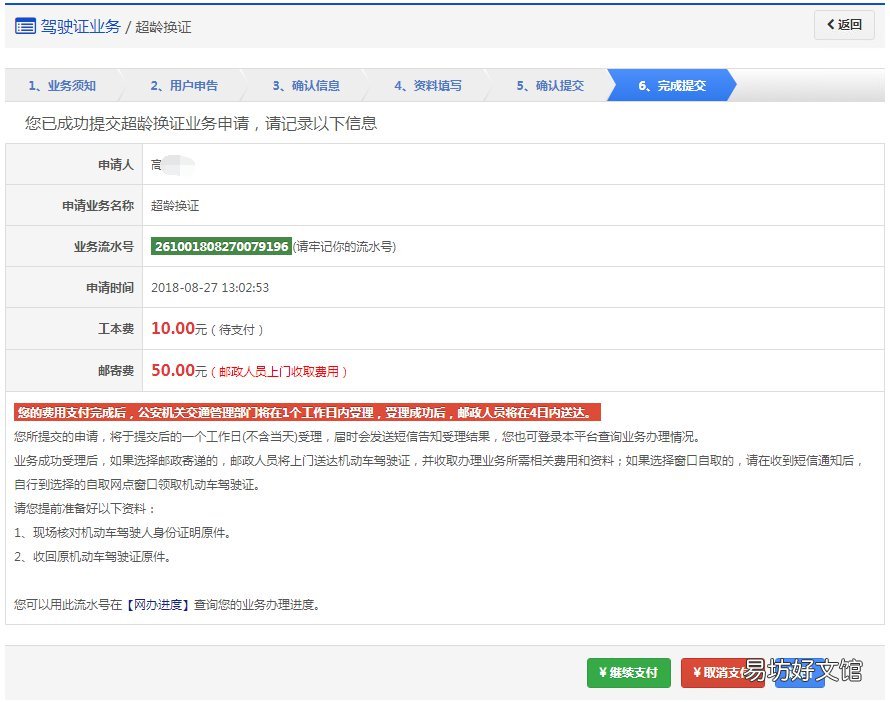890x702 pixels.
Task: Click the 申请时间 label
Action: tap(110, 288)
